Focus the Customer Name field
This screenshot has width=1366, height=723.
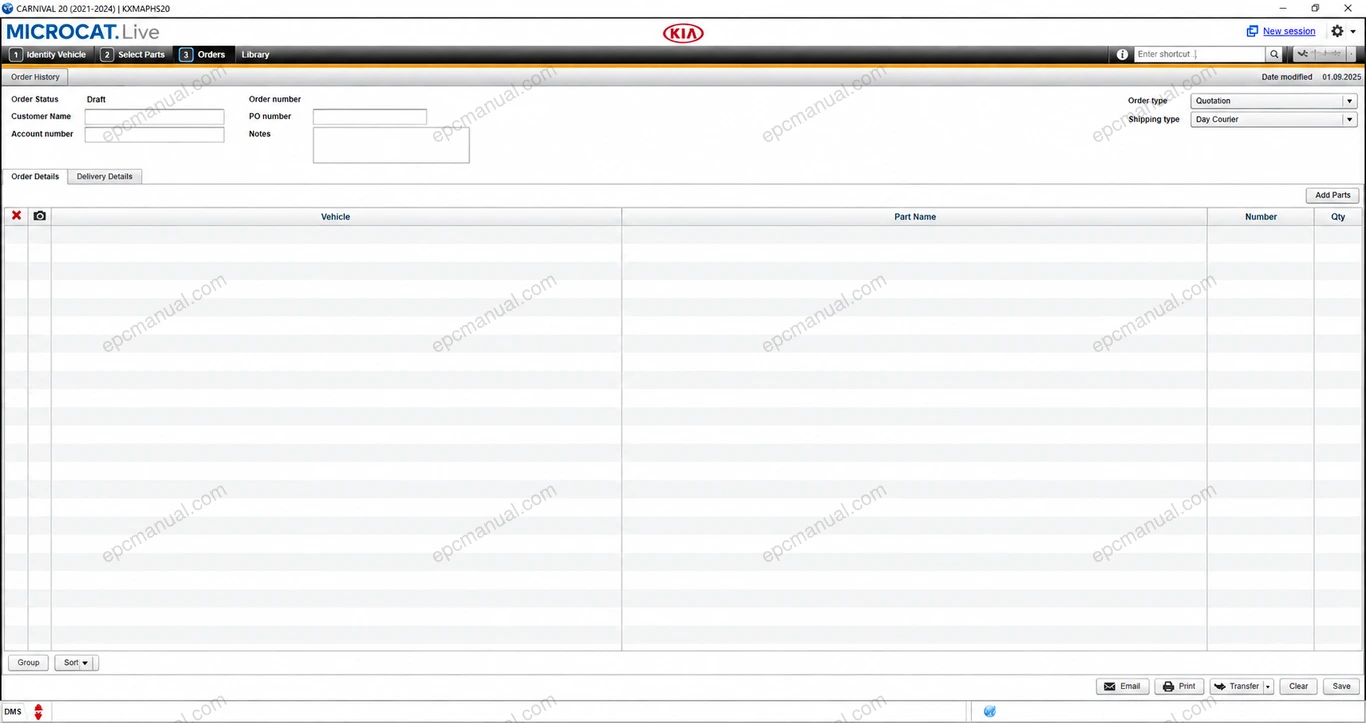[x=154, y=117]
